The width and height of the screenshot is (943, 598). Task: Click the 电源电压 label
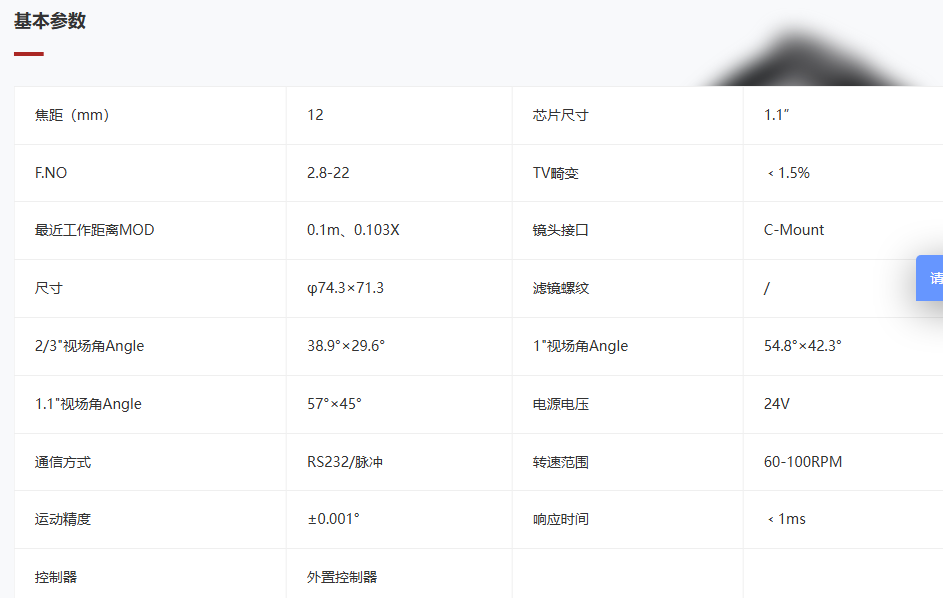[x=561, y=404]
